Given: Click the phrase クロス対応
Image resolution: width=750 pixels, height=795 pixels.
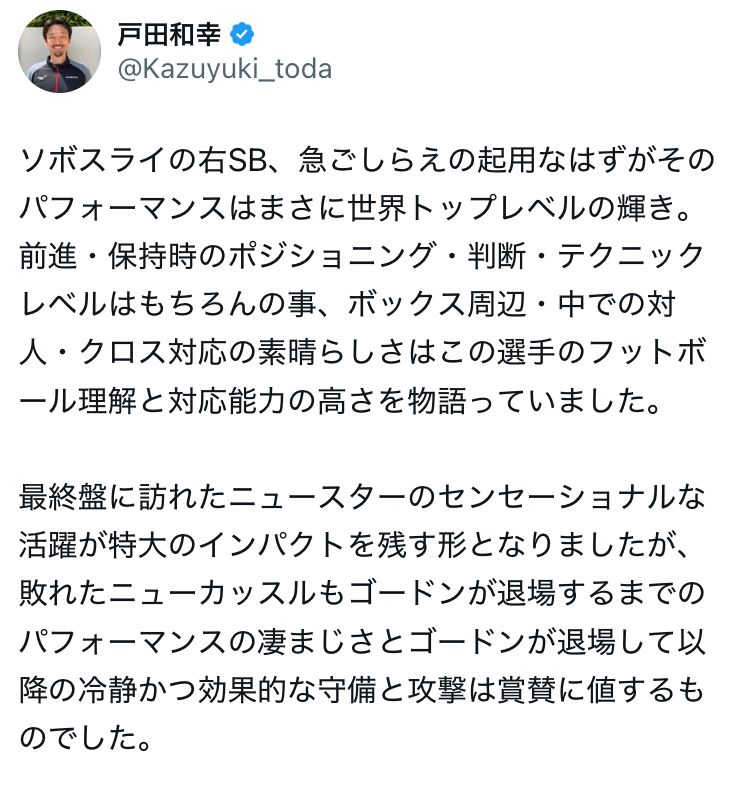Looking at the screenshot, I should (x=153, y=353).
